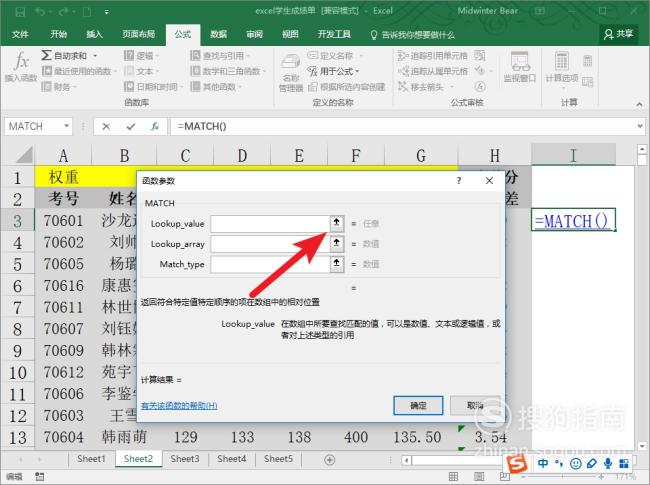Viewport: 650px width, 485px height.
Task: Confirm formula entry with checkmark icon
Action: pos(131,126)
